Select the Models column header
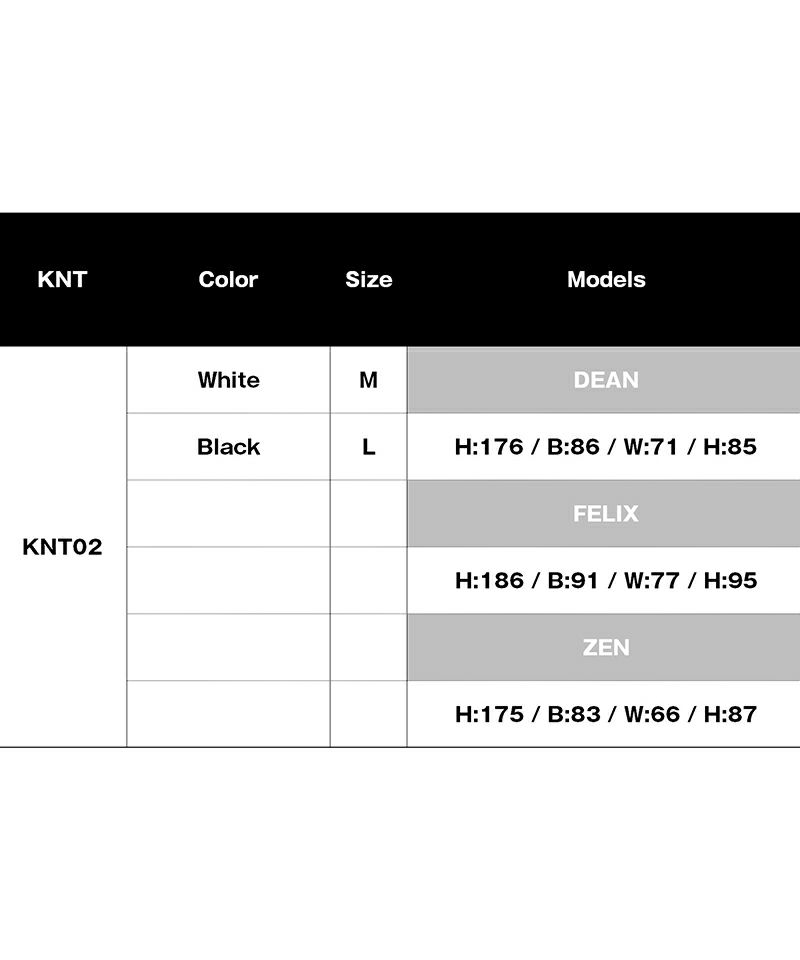Screen dimensions: 800x960 (606, 280)
